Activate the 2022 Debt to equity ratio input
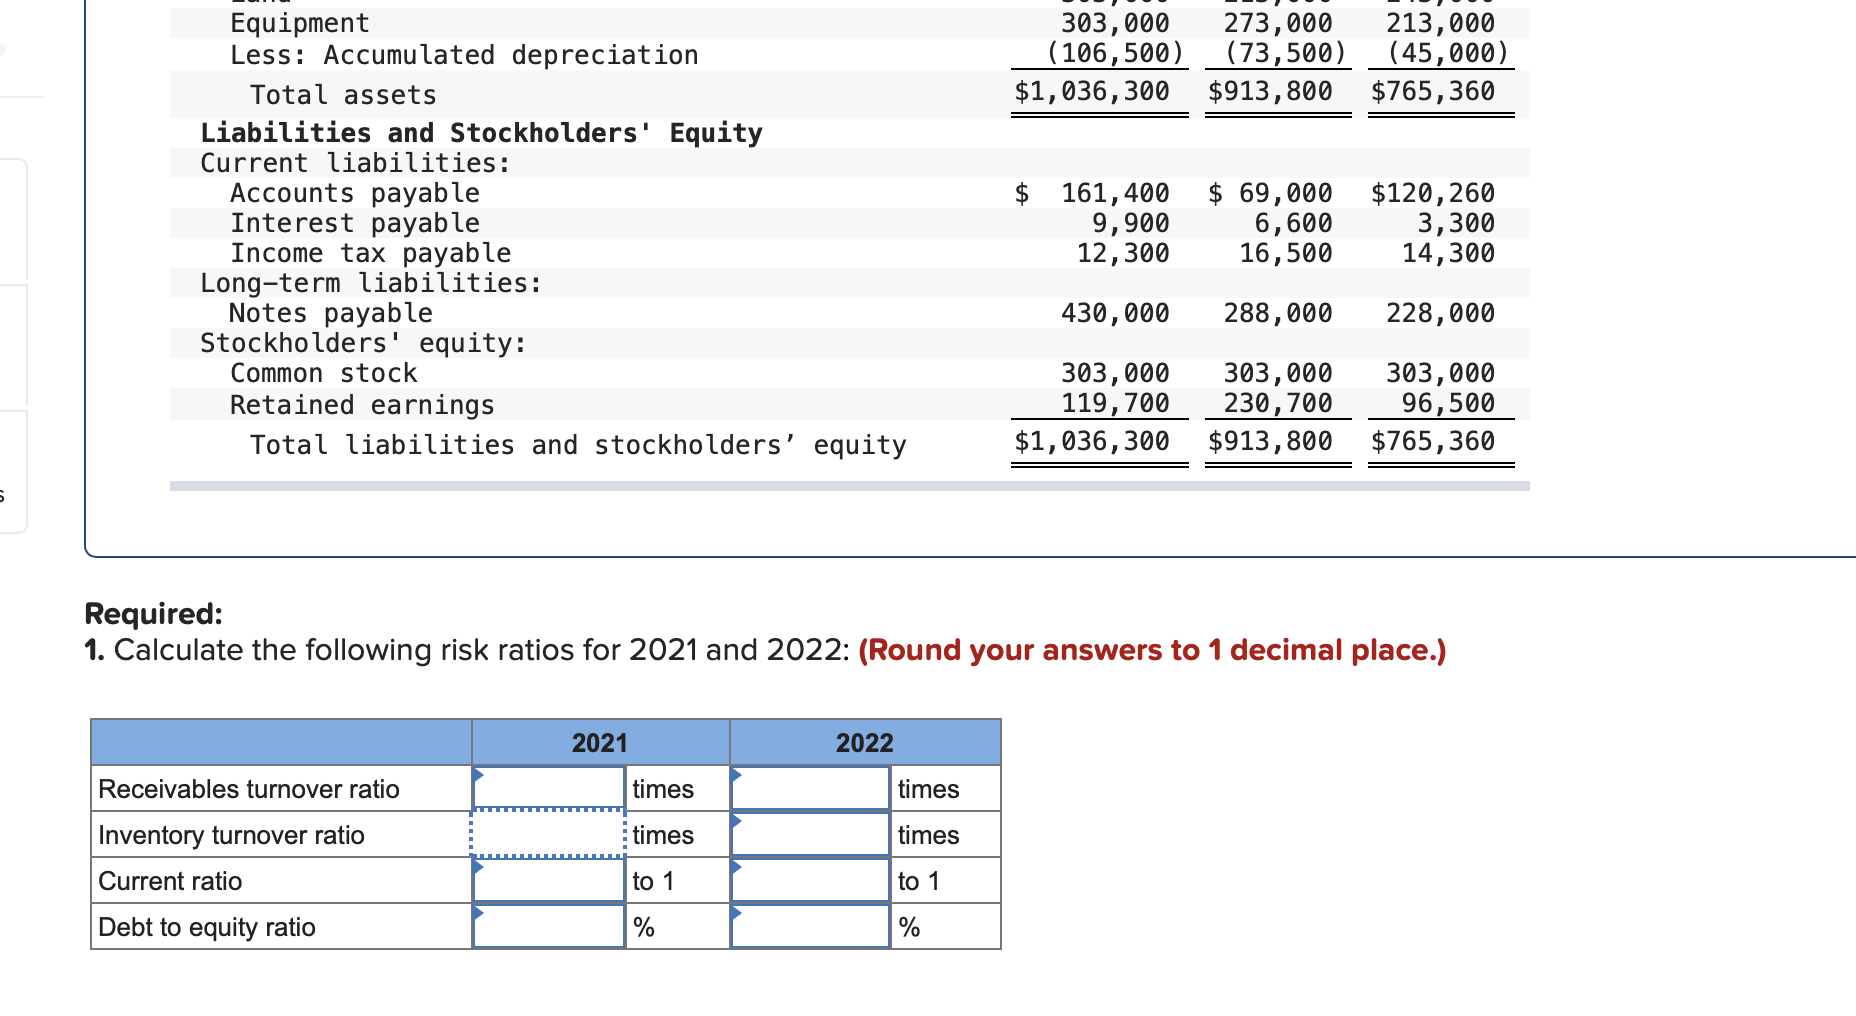This screenshot has width=1856, height=1016. click(x=810, y=926)
